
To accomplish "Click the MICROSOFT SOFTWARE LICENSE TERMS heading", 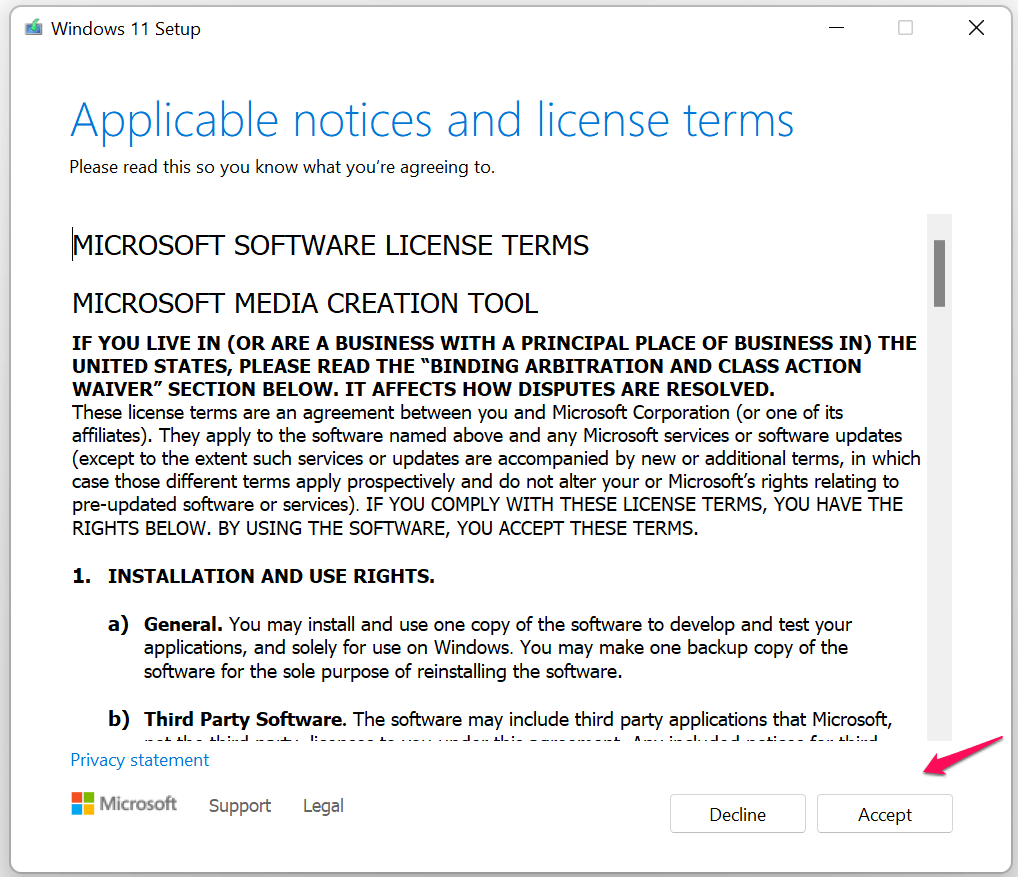I will coord(330,245).
